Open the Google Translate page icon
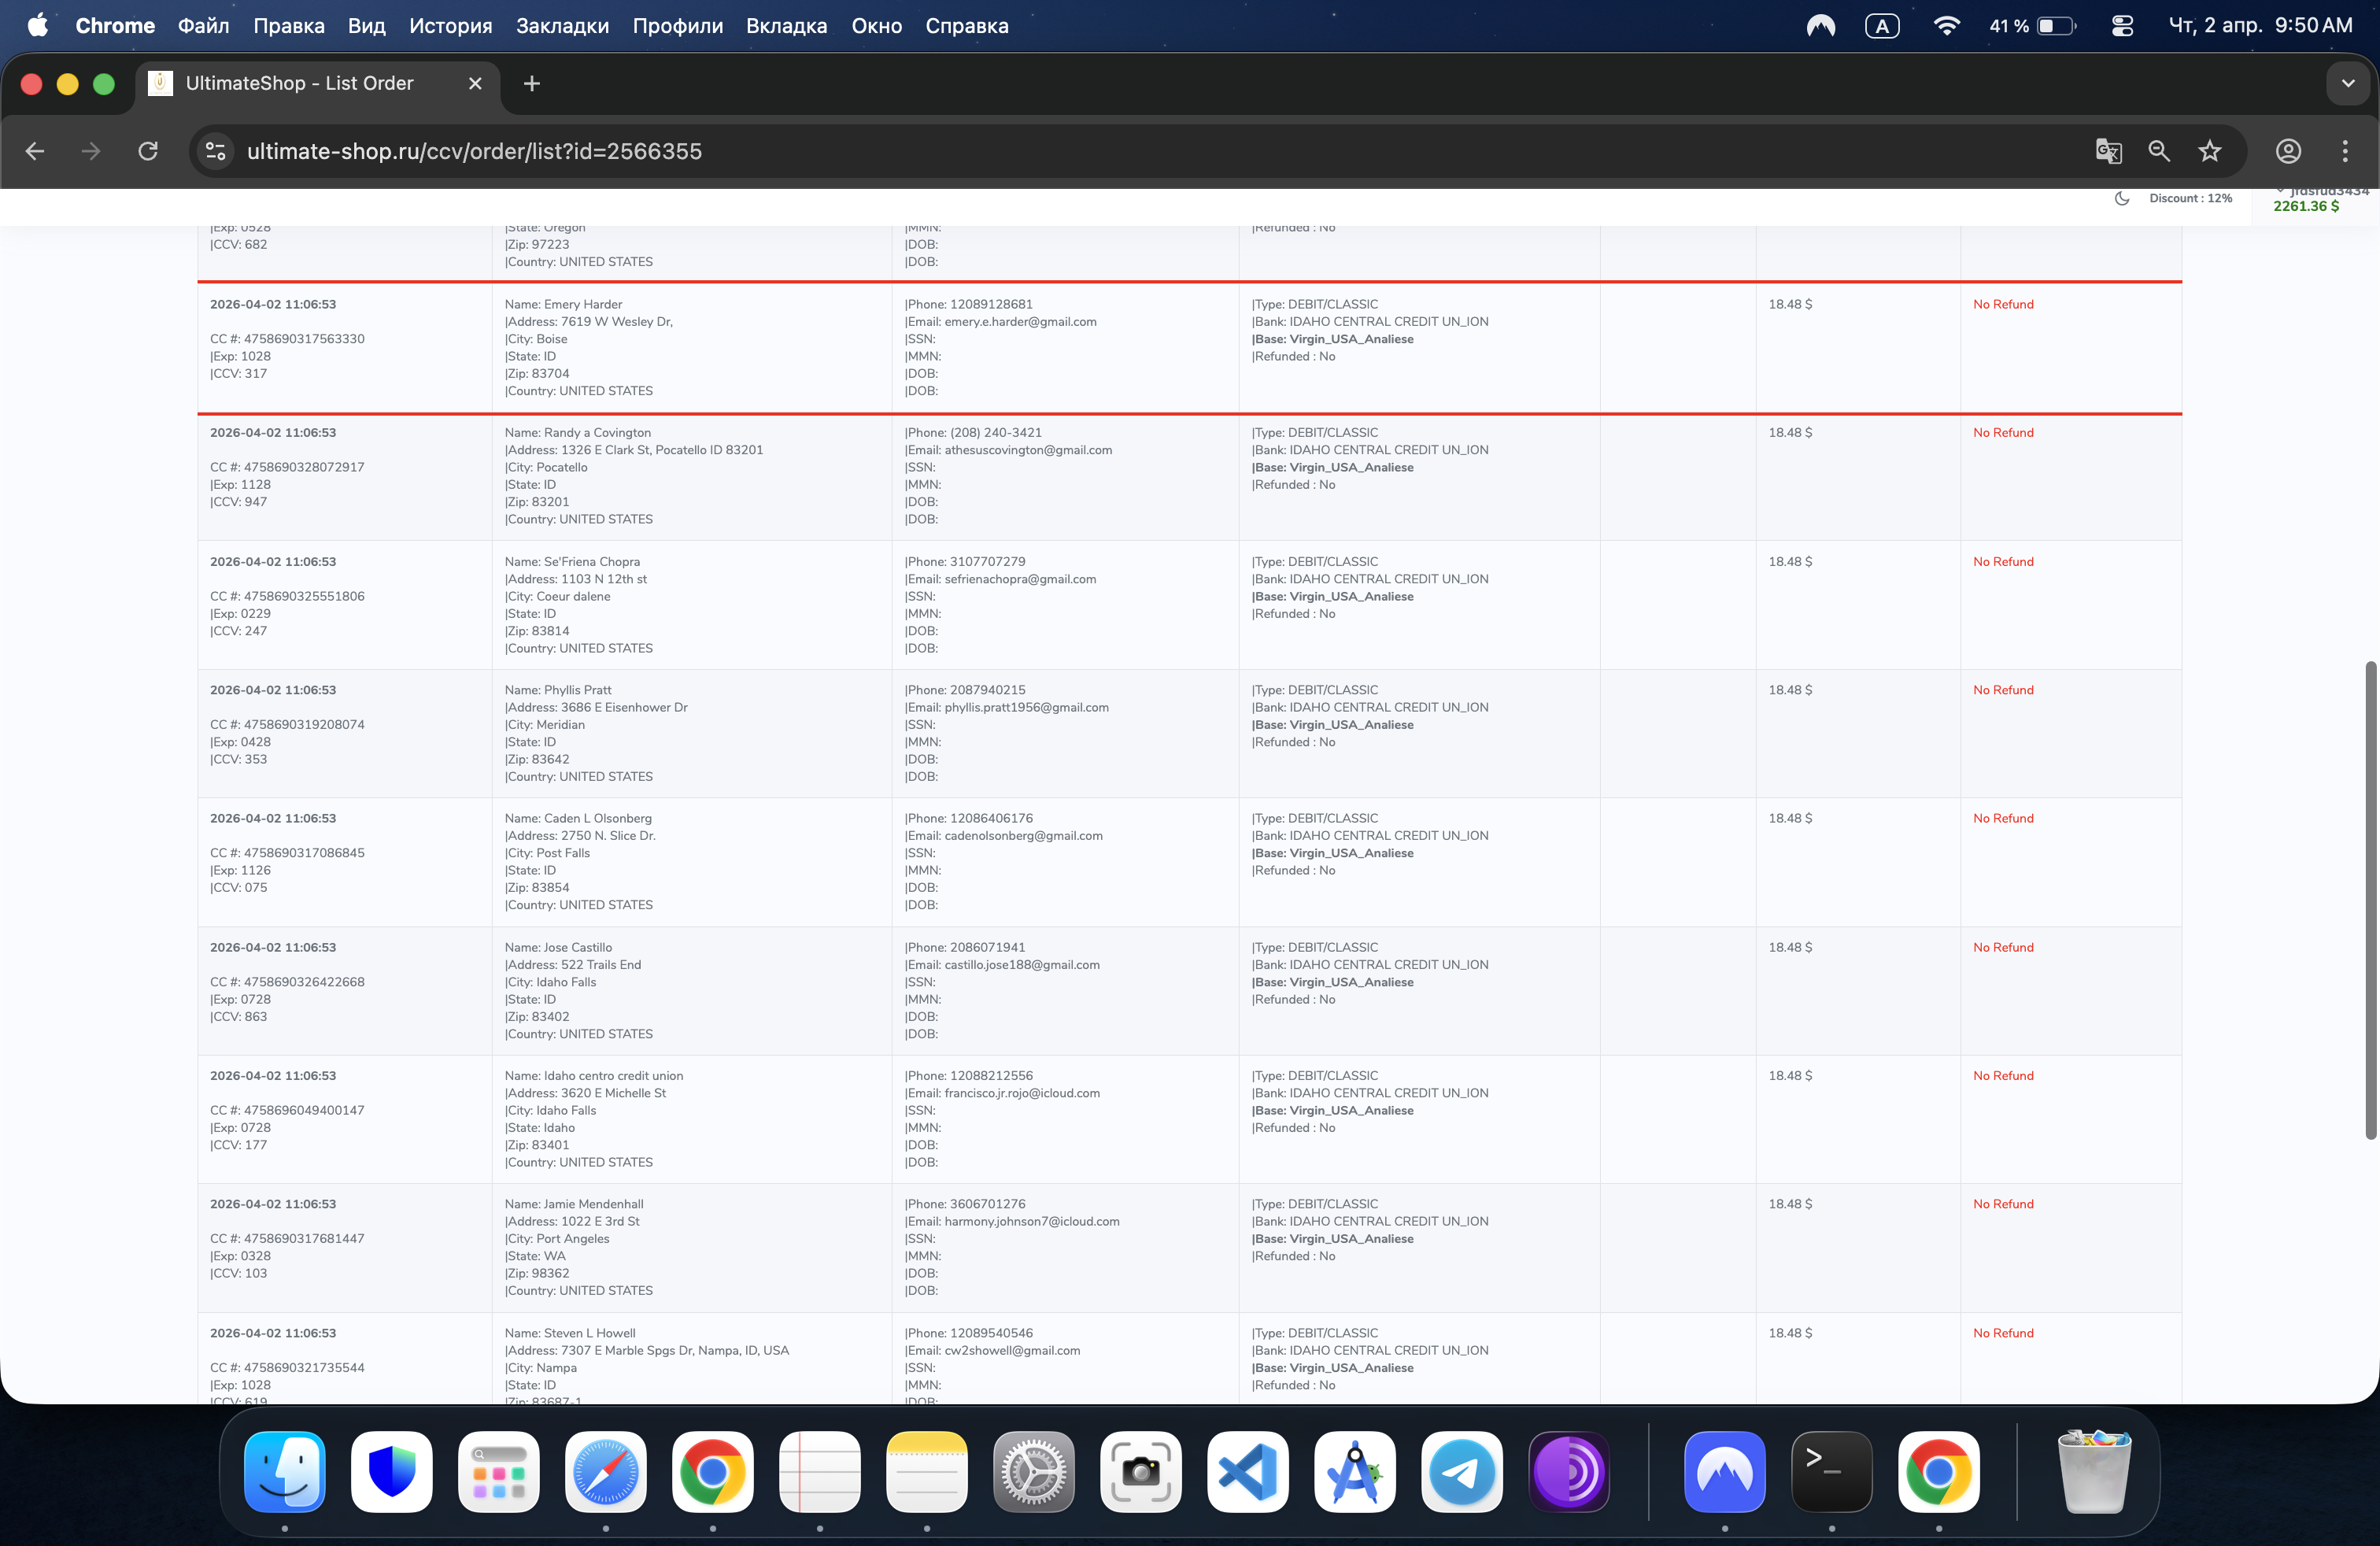Screen dimensions: 2380x1546 [x=2108, y=151]
